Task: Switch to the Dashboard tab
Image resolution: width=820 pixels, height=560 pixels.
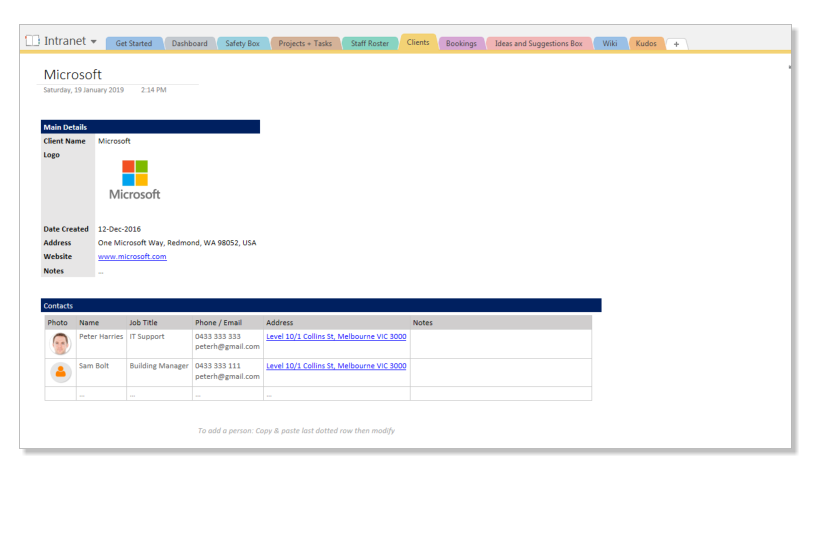Action: pyautogui.click(x=189, y=43)
